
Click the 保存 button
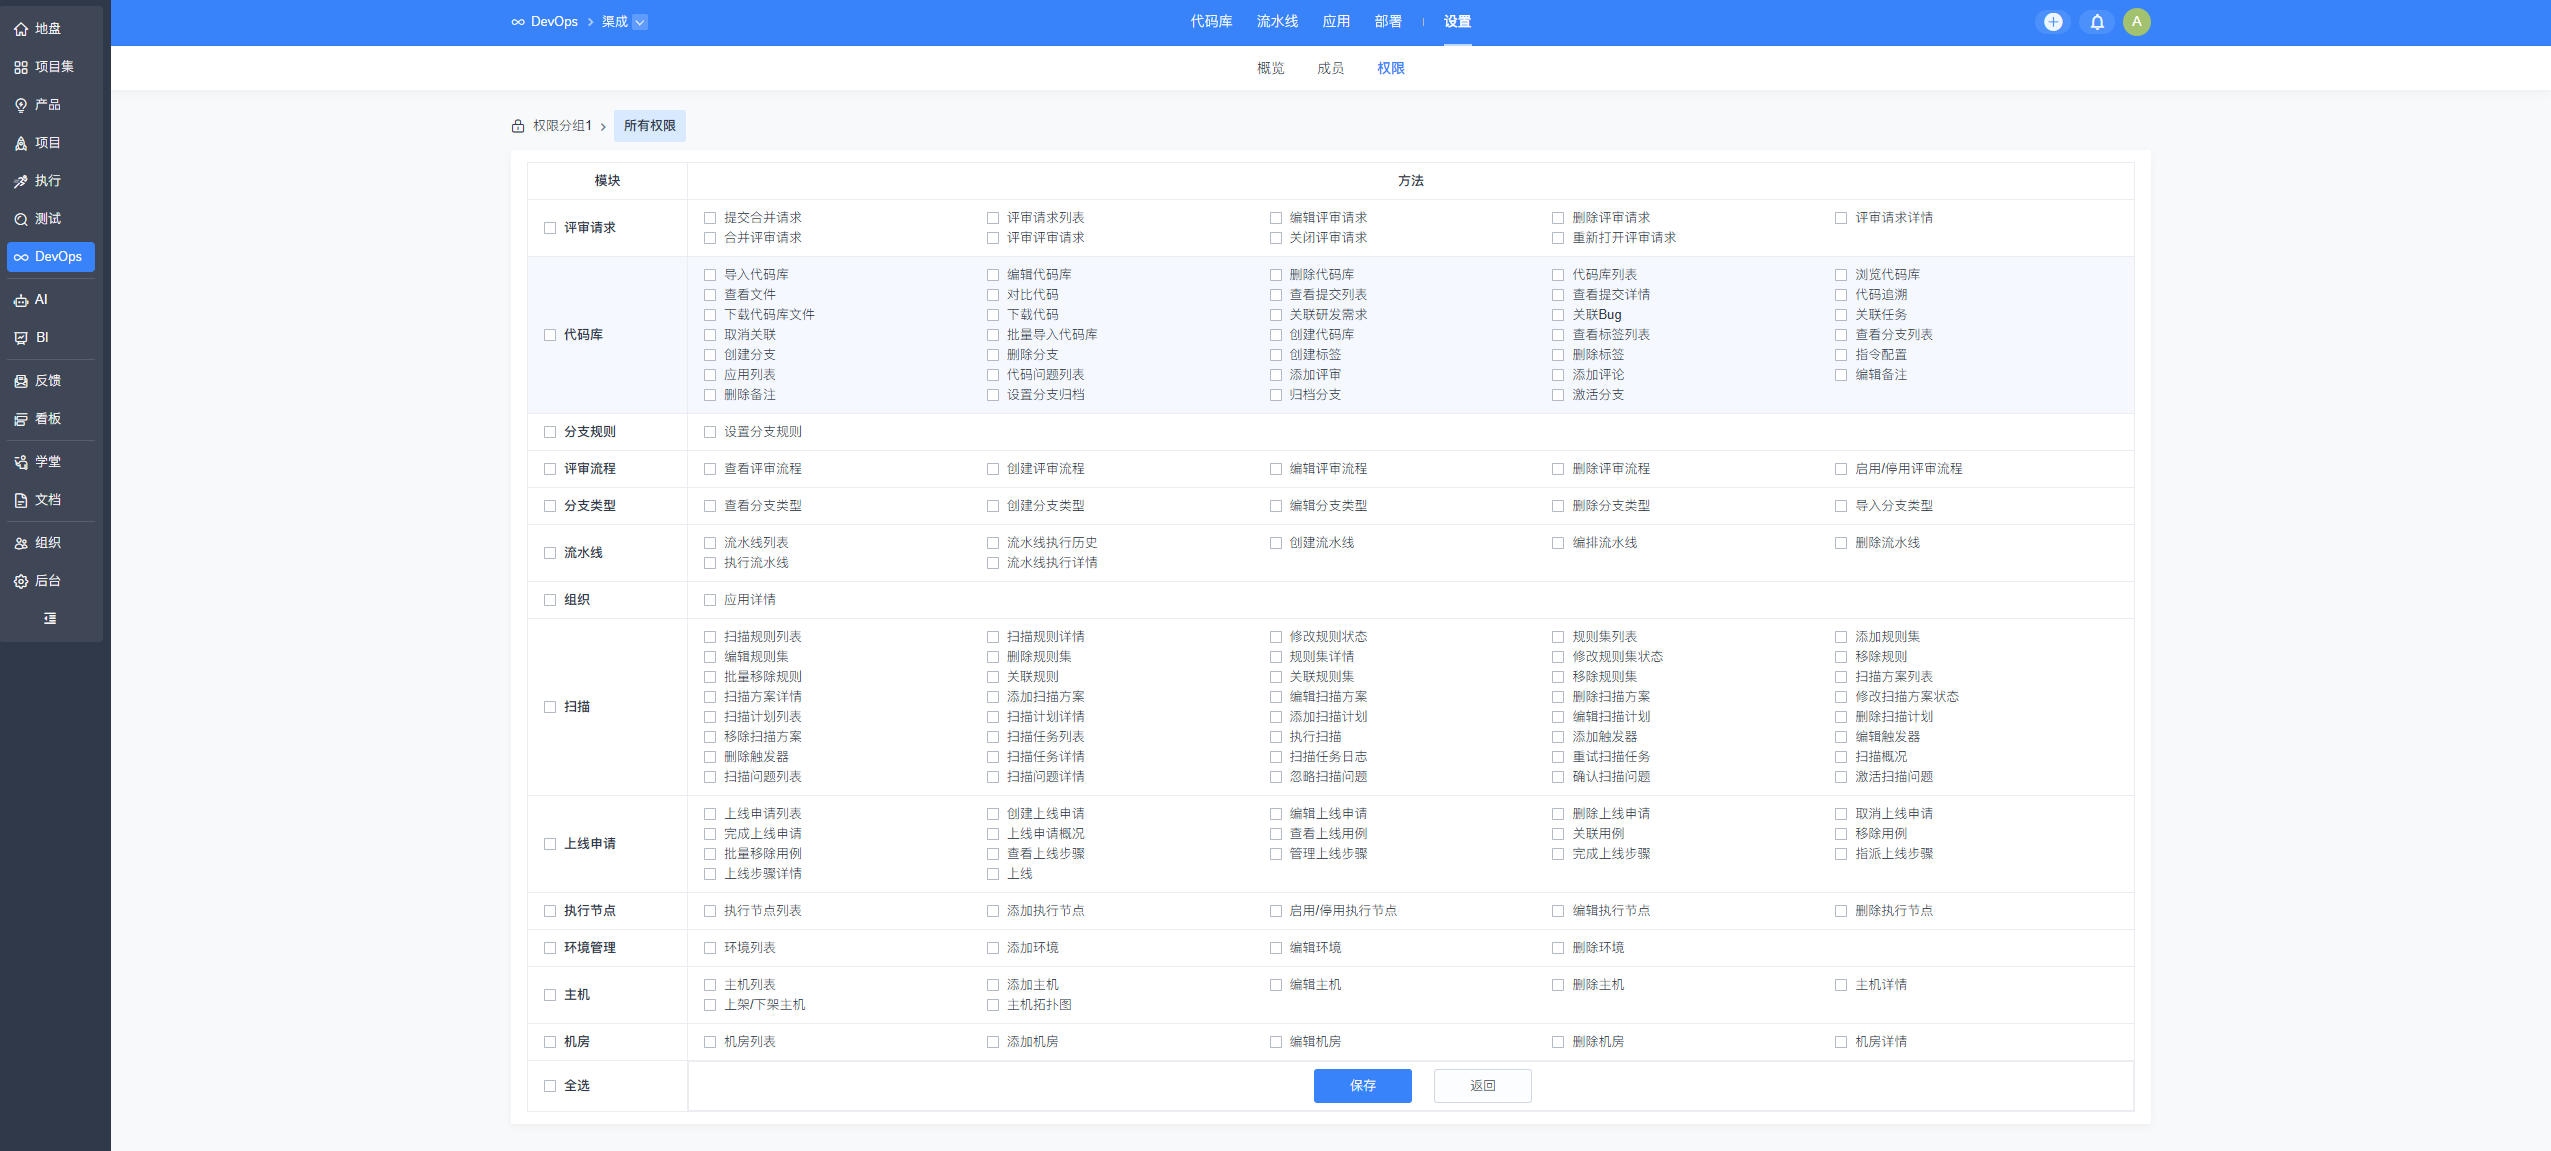[1362, 1086]
